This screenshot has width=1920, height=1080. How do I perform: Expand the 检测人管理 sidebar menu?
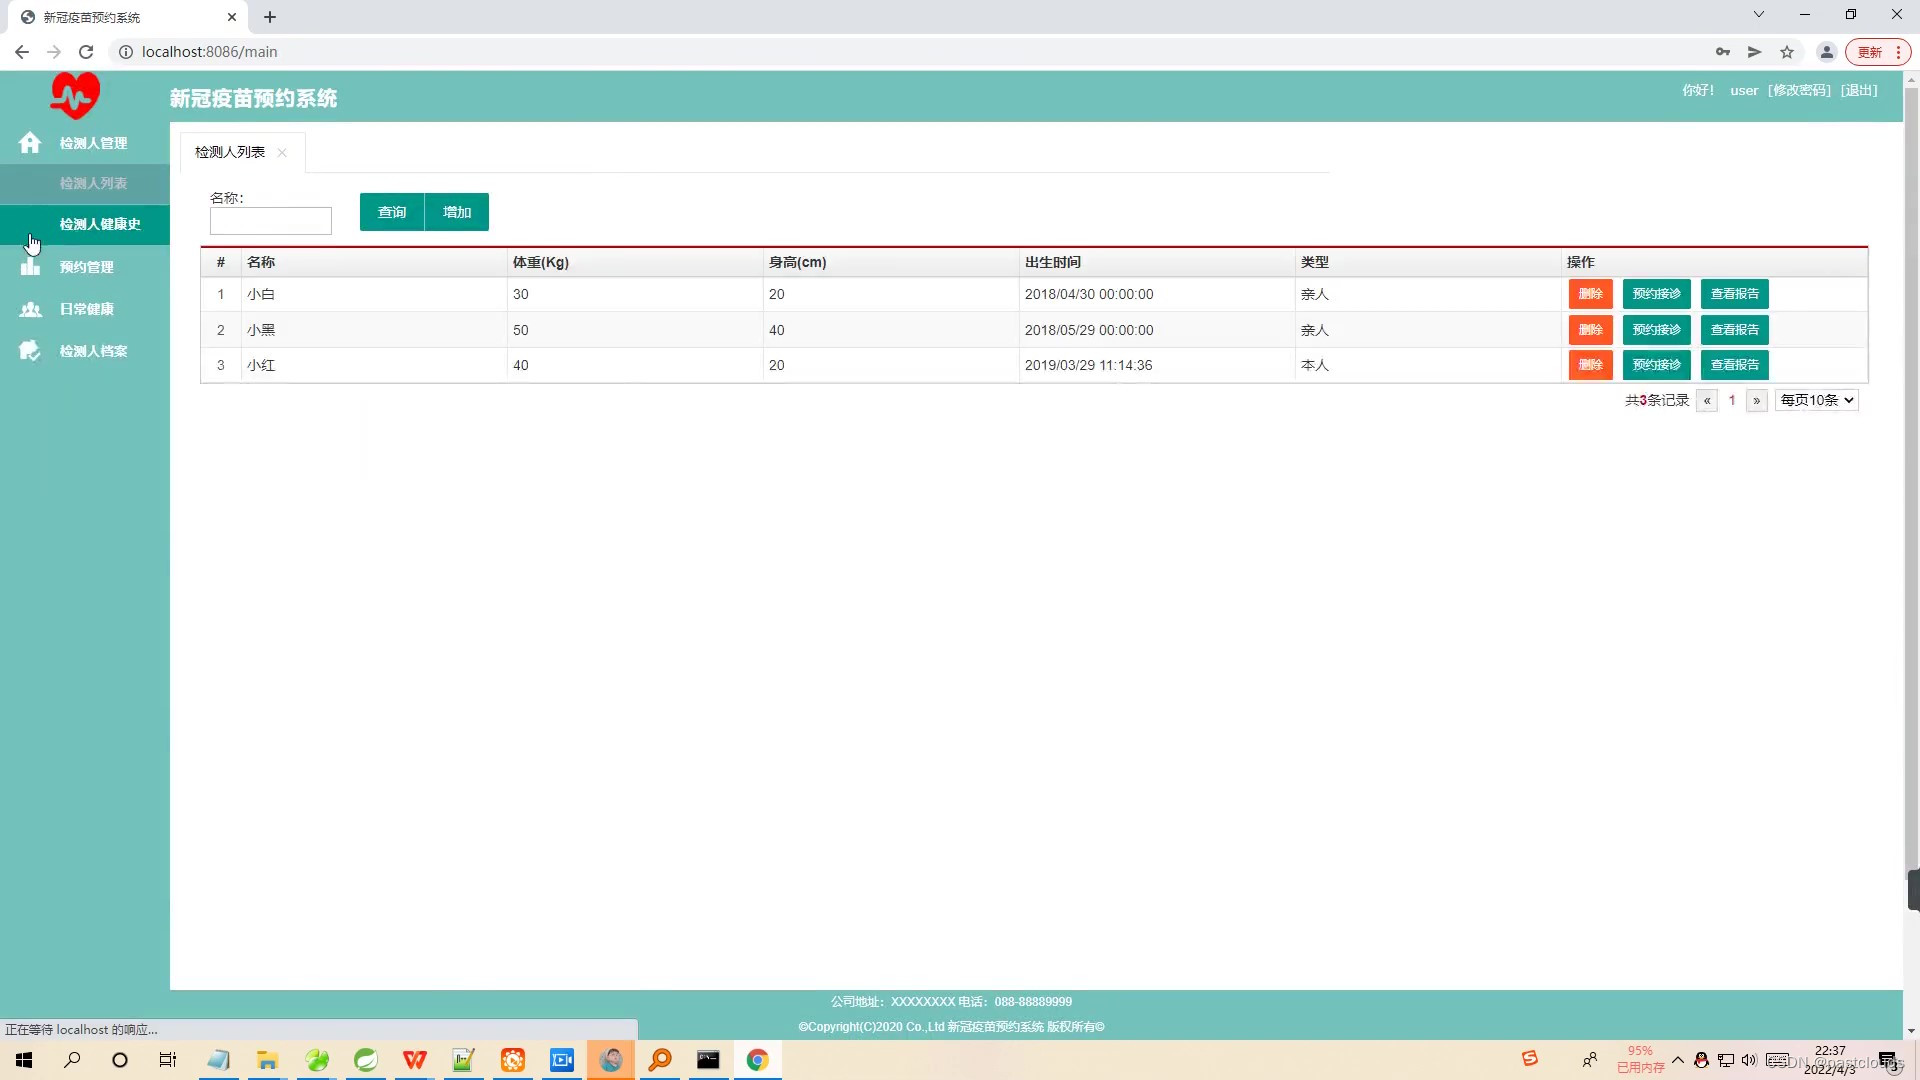(x=93, y=143)
